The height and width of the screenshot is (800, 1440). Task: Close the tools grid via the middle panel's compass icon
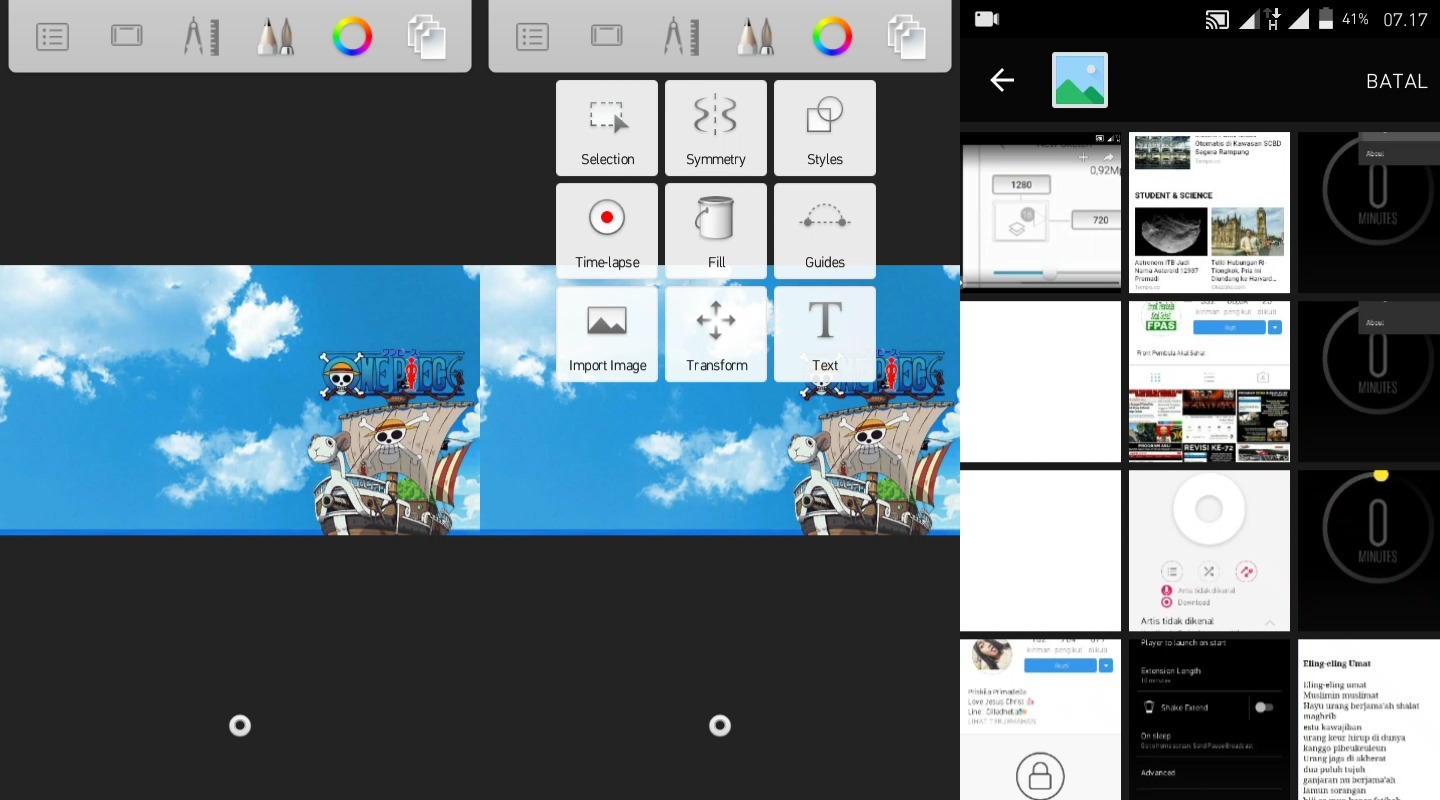[x=681, y=37]
